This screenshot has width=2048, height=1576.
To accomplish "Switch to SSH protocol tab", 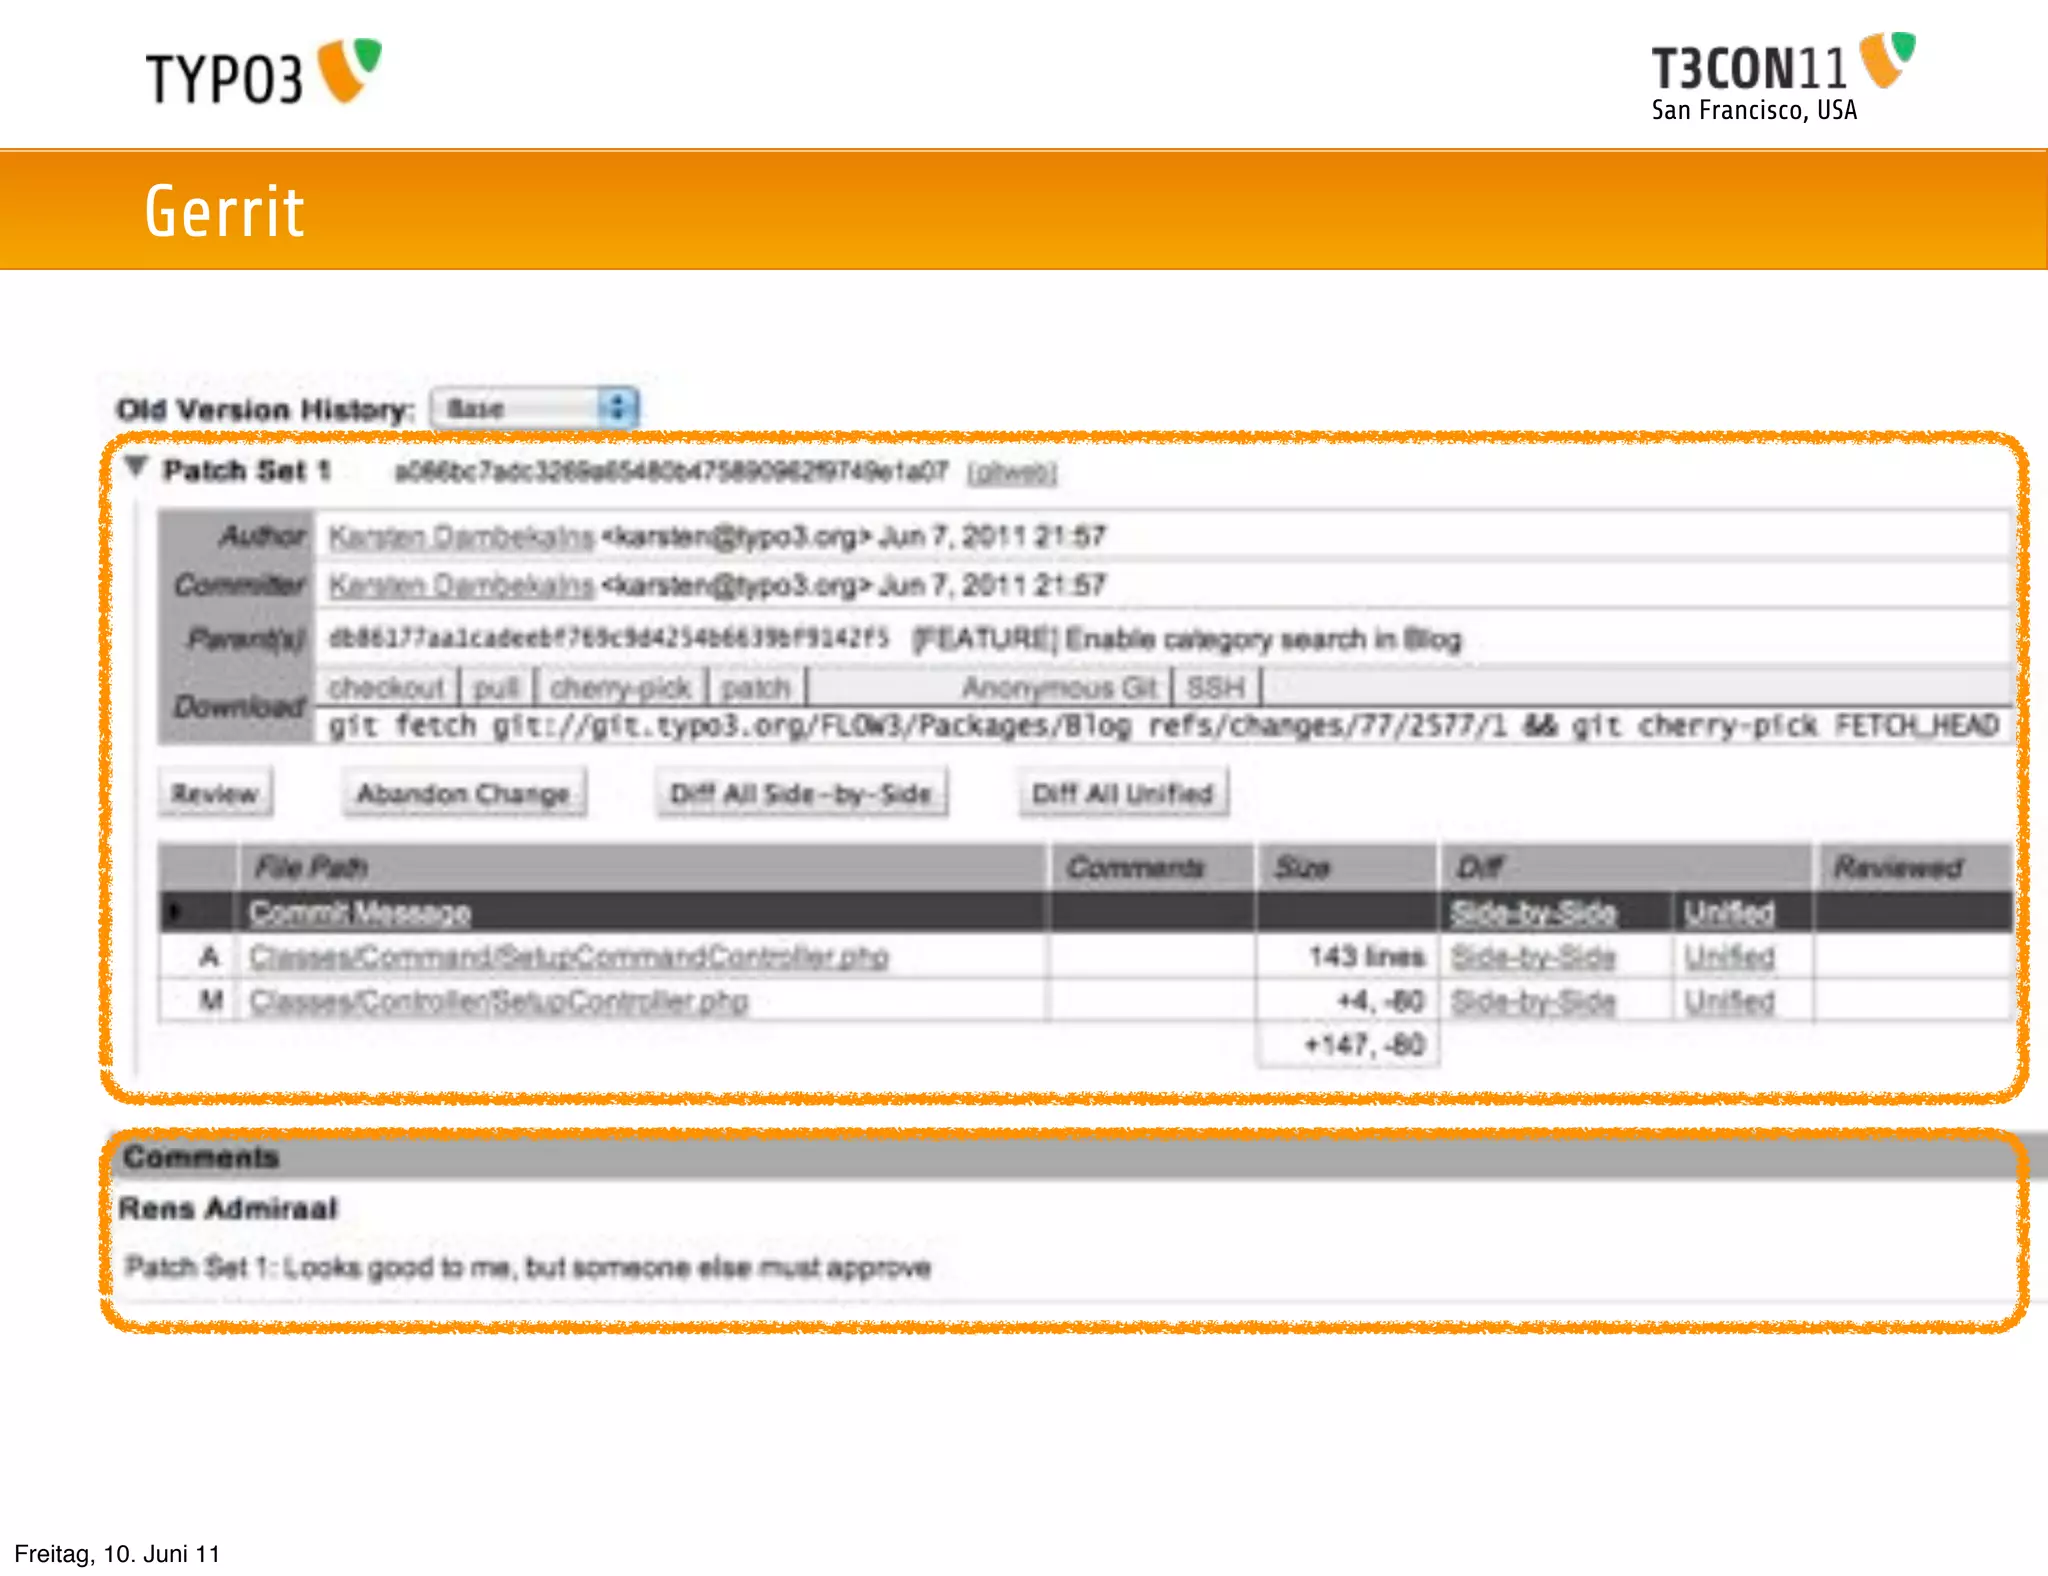I will pyautogui.click(x=1215, y=688).
